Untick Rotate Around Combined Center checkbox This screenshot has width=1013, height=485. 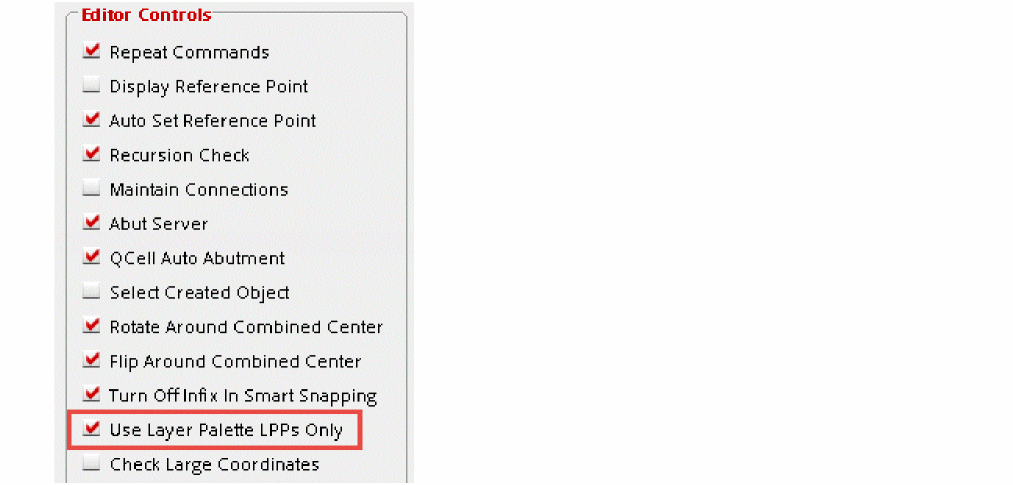(x=92, y=327)
